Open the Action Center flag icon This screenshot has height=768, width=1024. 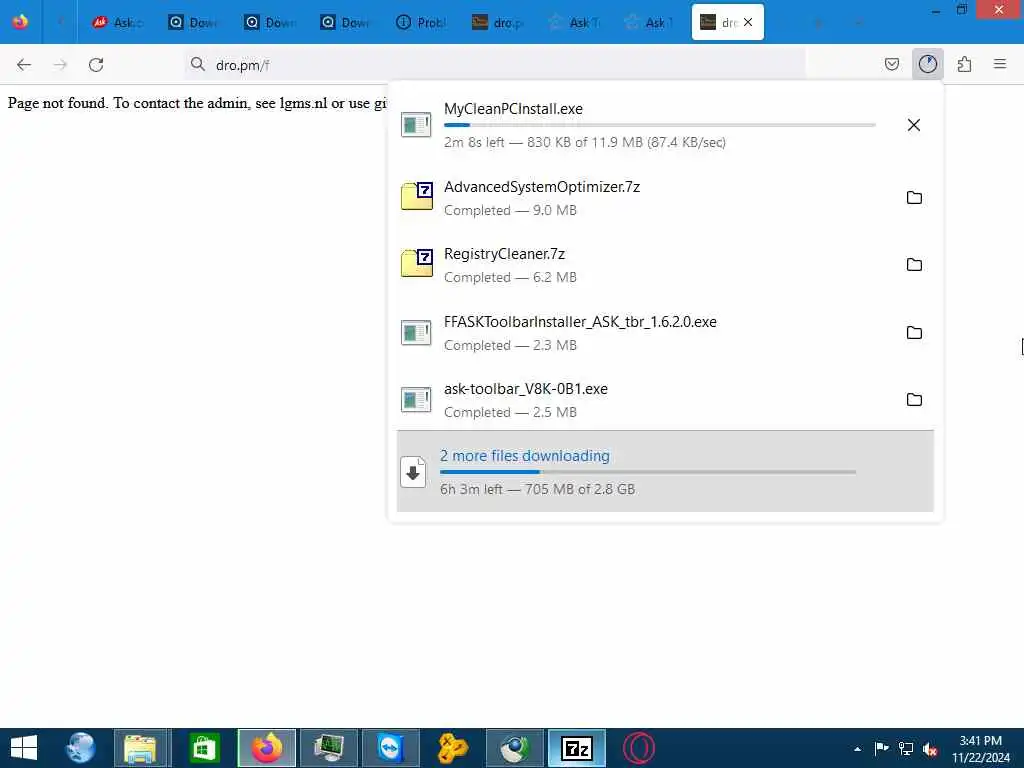(881, 749)
